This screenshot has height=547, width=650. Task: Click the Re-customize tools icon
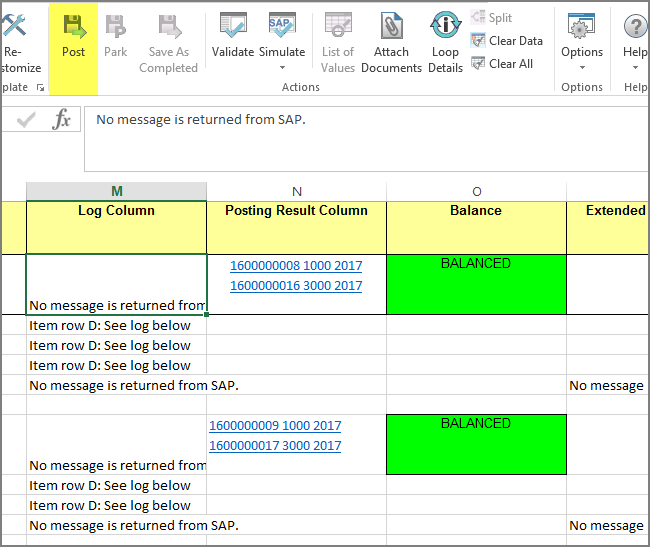coord(14,26)
